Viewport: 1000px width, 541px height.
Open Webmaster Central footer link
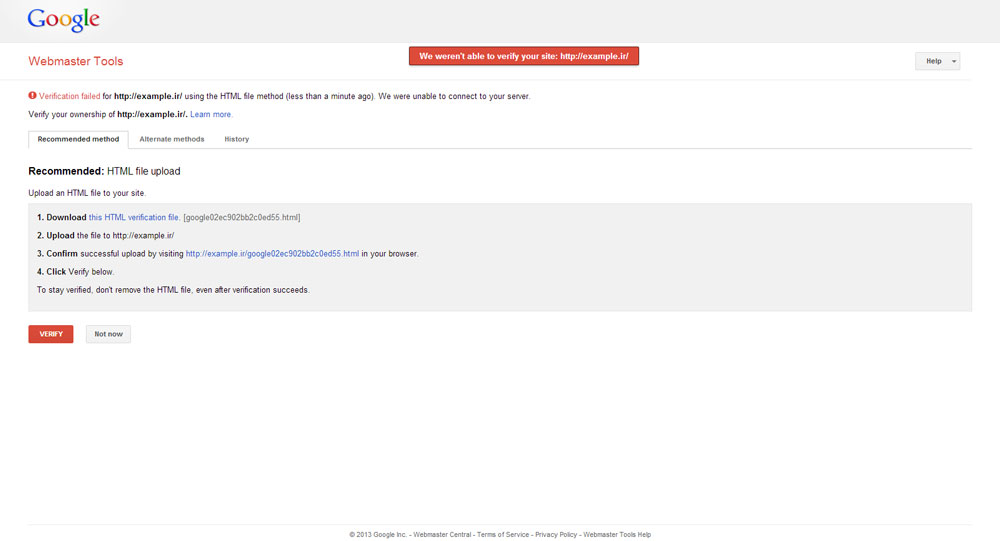442,535
